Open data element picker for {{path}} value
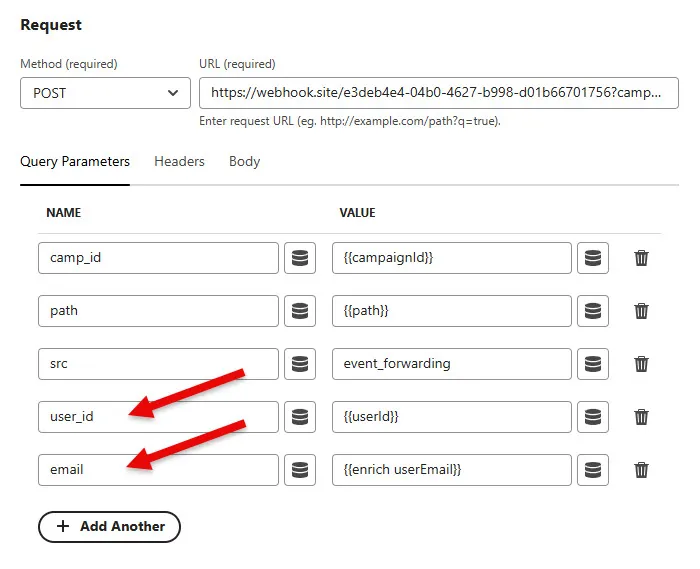 click(x=593, y=311)
